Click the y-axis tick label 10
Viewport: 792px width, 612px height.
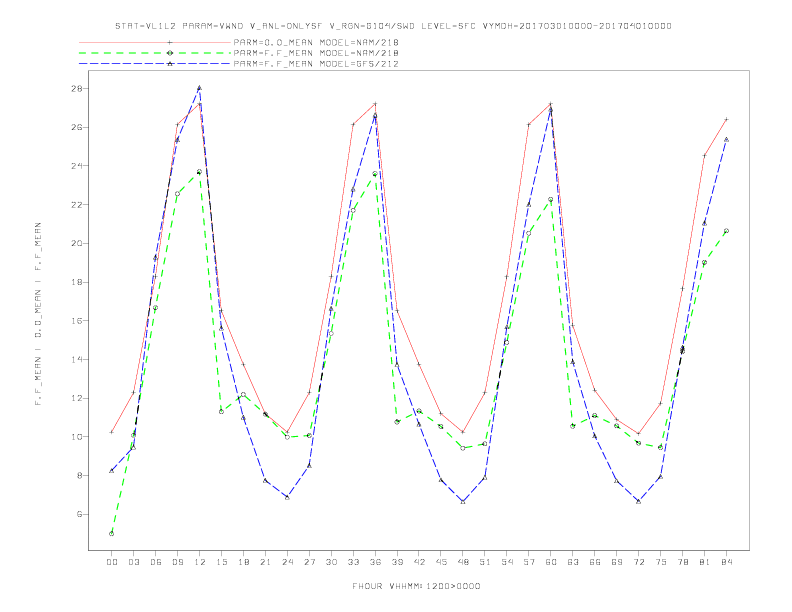77,437
